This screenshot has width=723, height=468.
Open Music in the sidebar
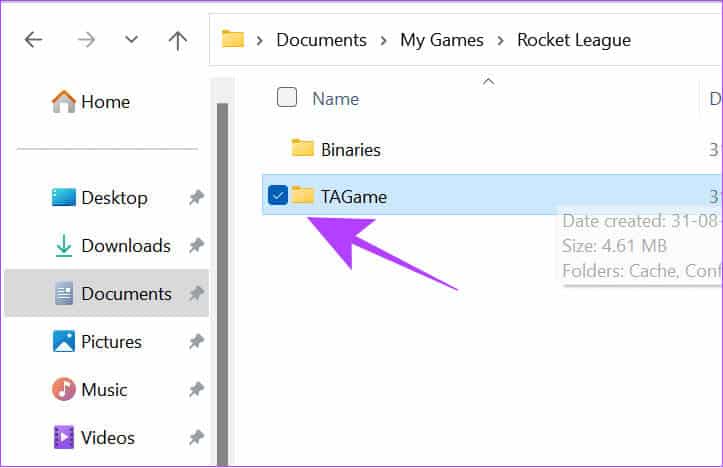(x=104, y=390)
